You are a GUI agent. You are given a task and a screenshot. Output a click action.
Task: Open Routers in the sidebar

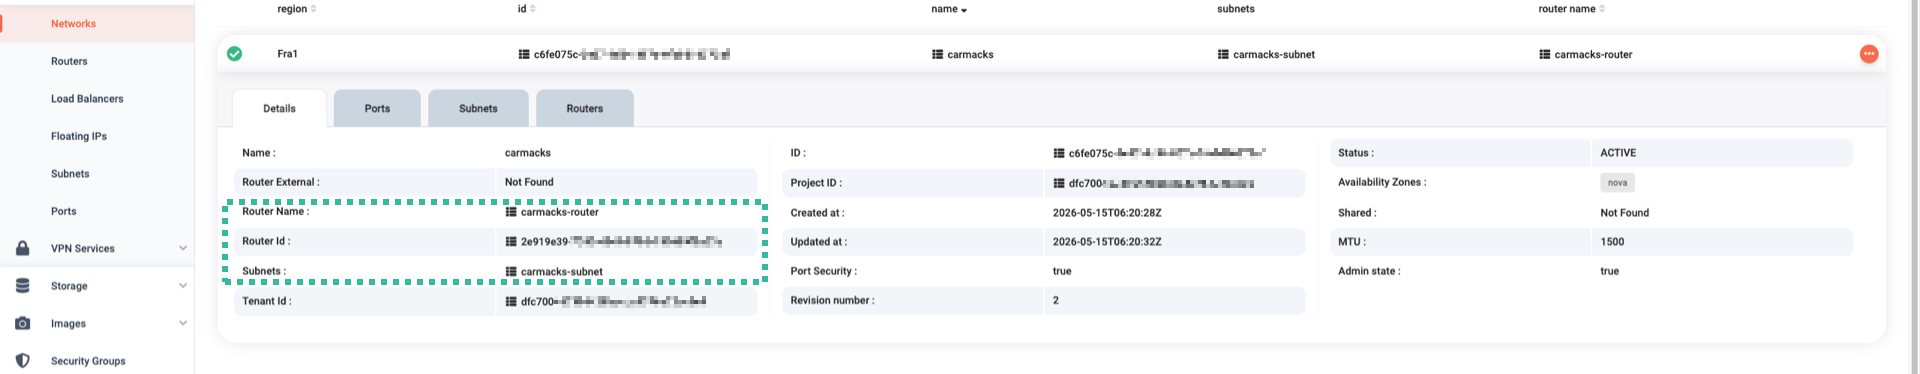pyautogui.click(x=69, y=61)
